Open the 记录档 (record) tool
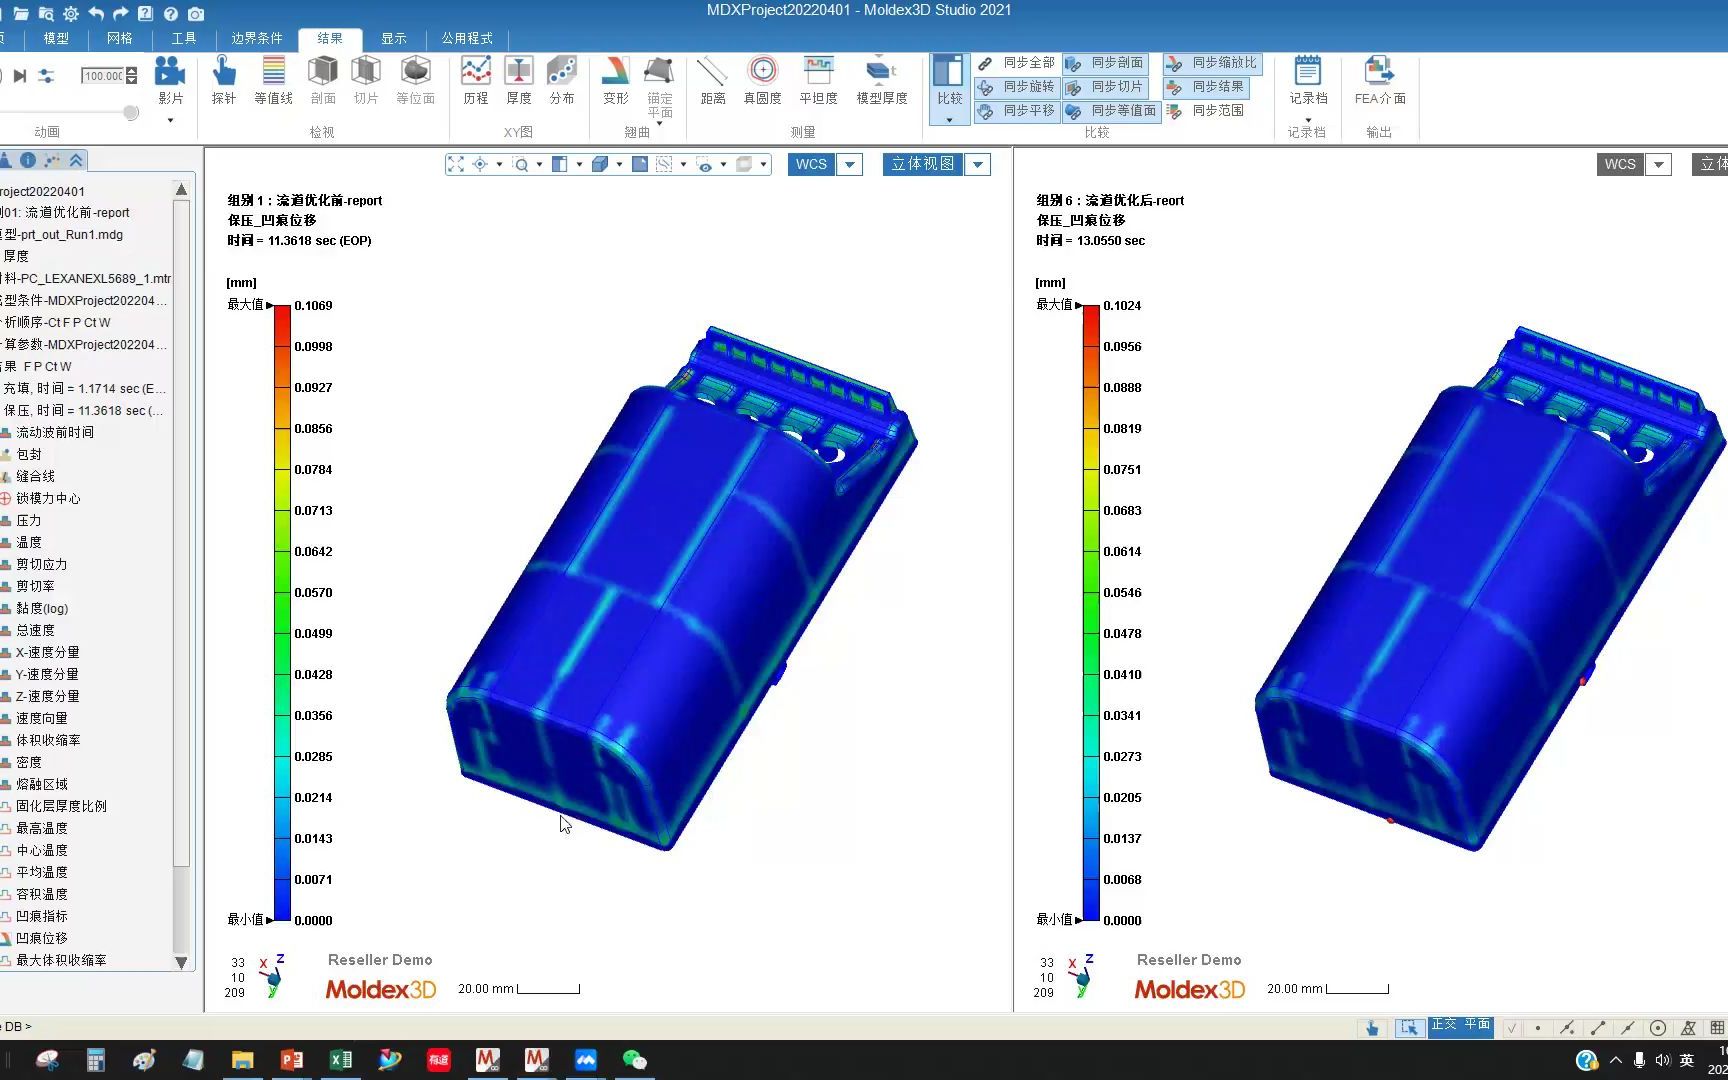The height and width of the screenshot is (1080, 1728). click(1307, 80)
